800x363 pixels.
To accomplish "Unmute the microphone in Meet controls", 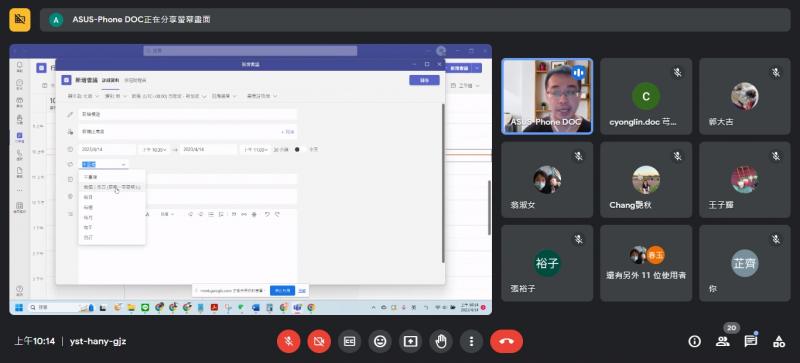I will point(288,342).
